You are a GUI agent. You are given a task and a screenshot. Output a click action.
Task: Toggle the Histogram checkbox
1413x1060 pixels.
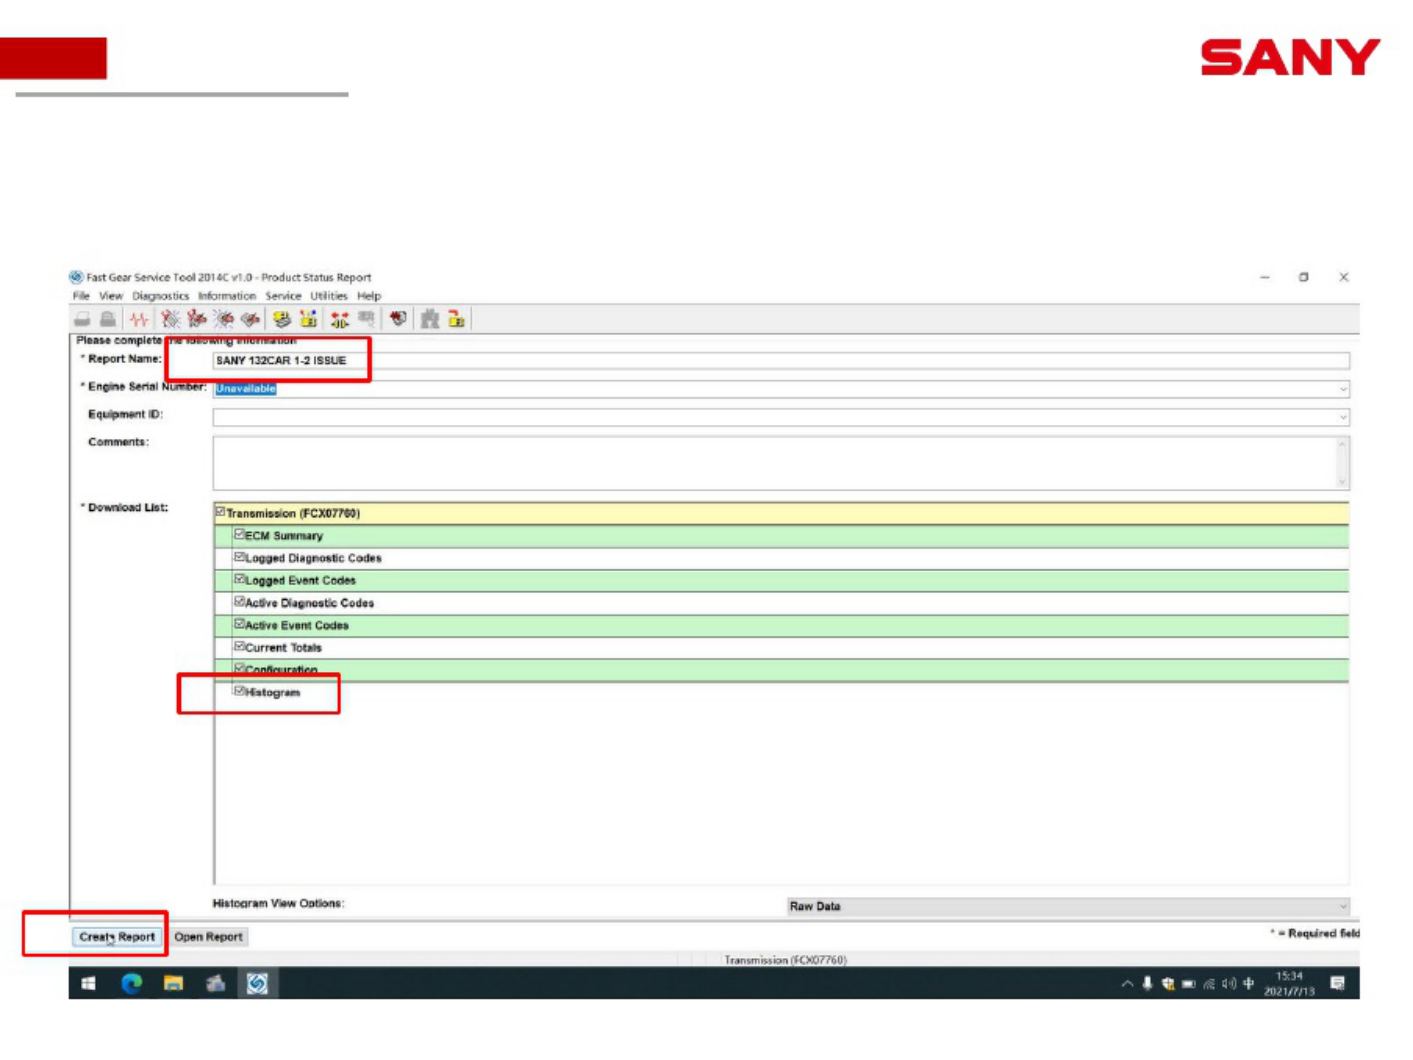239,690
